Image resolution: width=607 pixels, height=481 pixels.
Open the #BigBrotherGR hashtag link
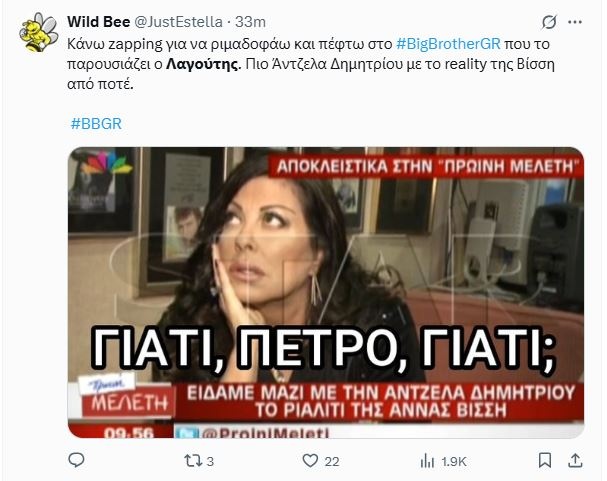(x=449, y=44)
